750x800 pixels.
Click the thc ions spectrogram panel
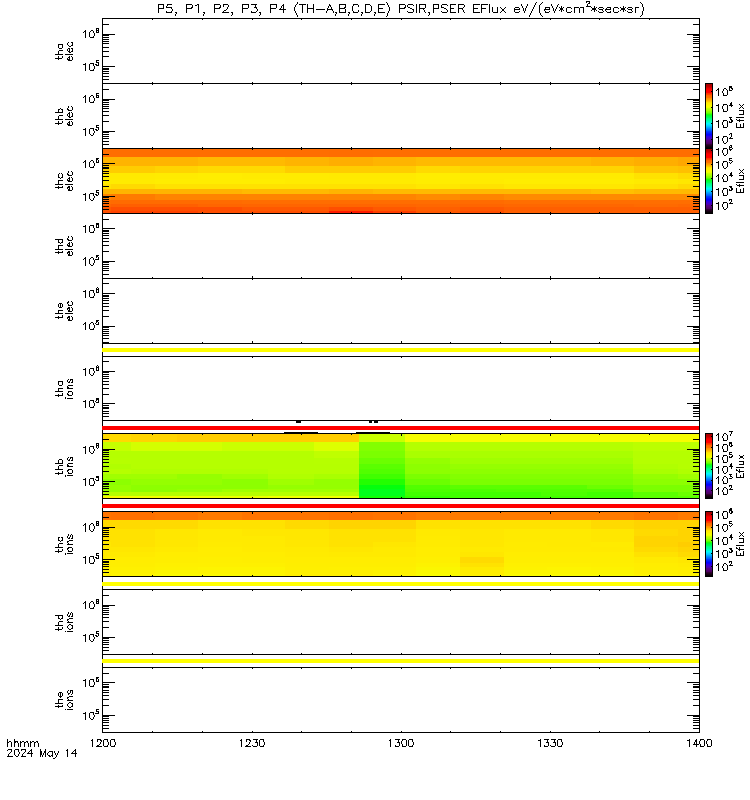coord(401,544)
